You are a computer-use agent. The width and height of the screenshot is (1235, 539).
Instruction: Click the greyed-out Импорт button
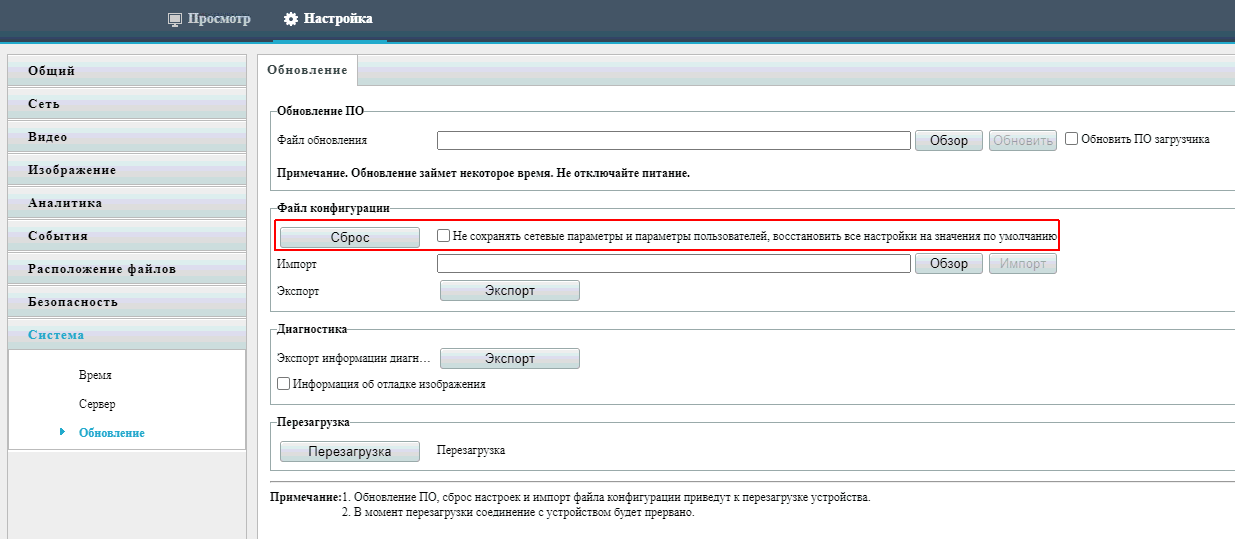click(x=1023, y=264)
